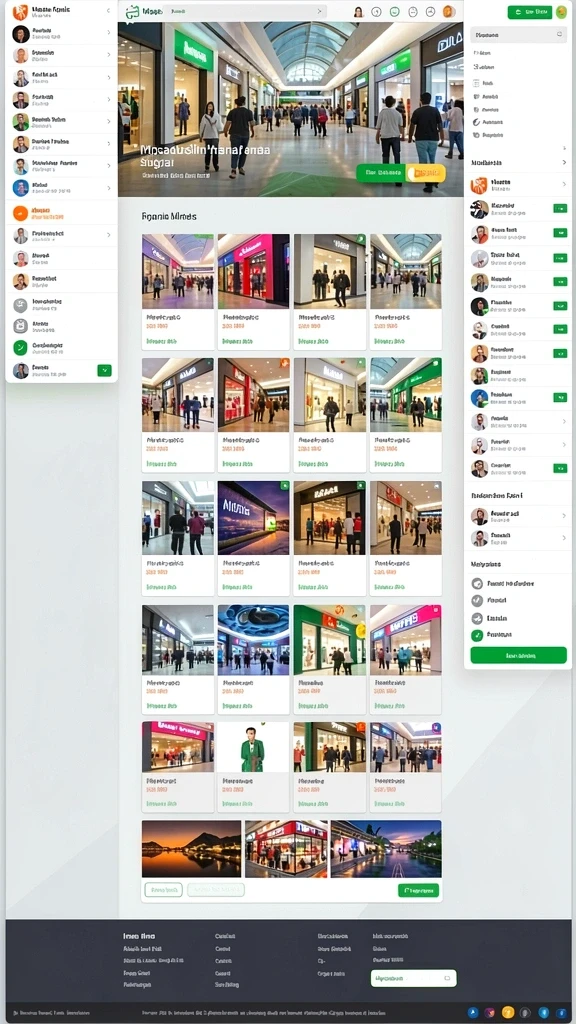Click the small icon inside the footer white field
This screenshot has width=576, height=1024.
(x=447, y=978)
